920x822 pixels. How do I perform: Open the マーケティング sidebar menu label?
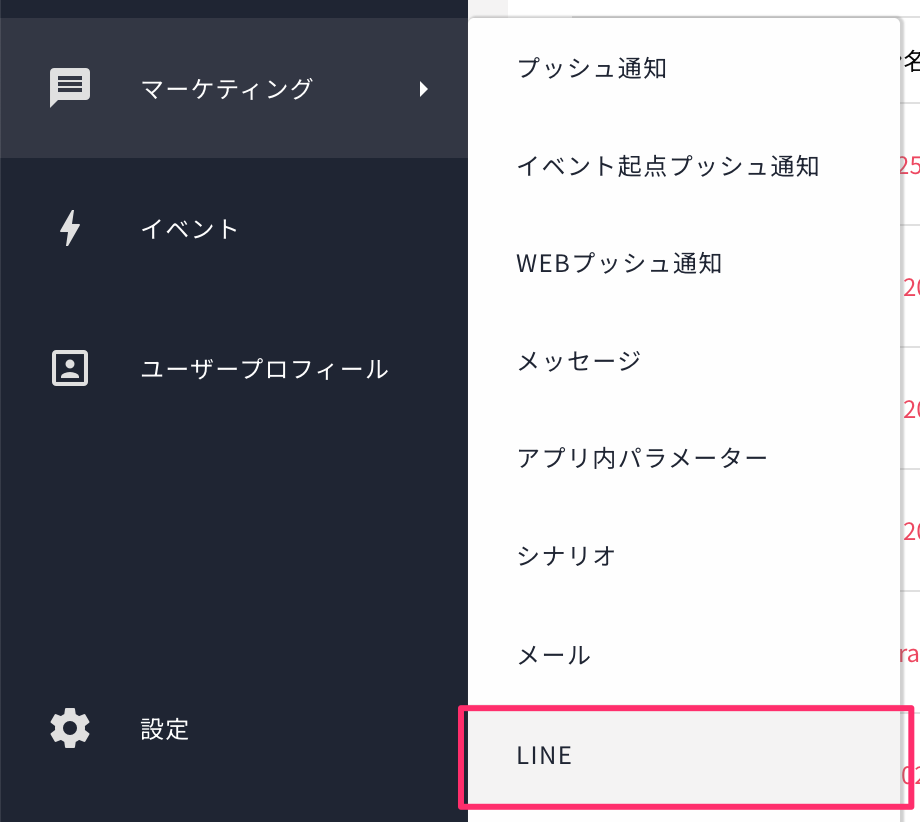227,89
